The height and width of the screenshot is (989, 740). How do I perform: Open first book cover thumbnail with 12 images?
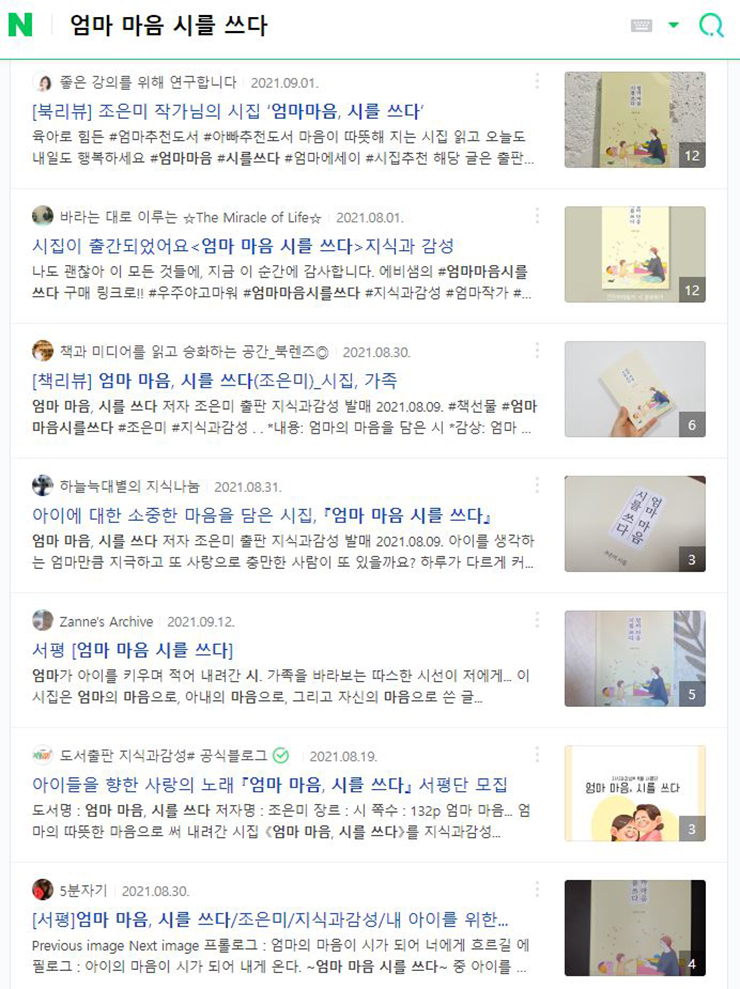[x=635, y=120]
